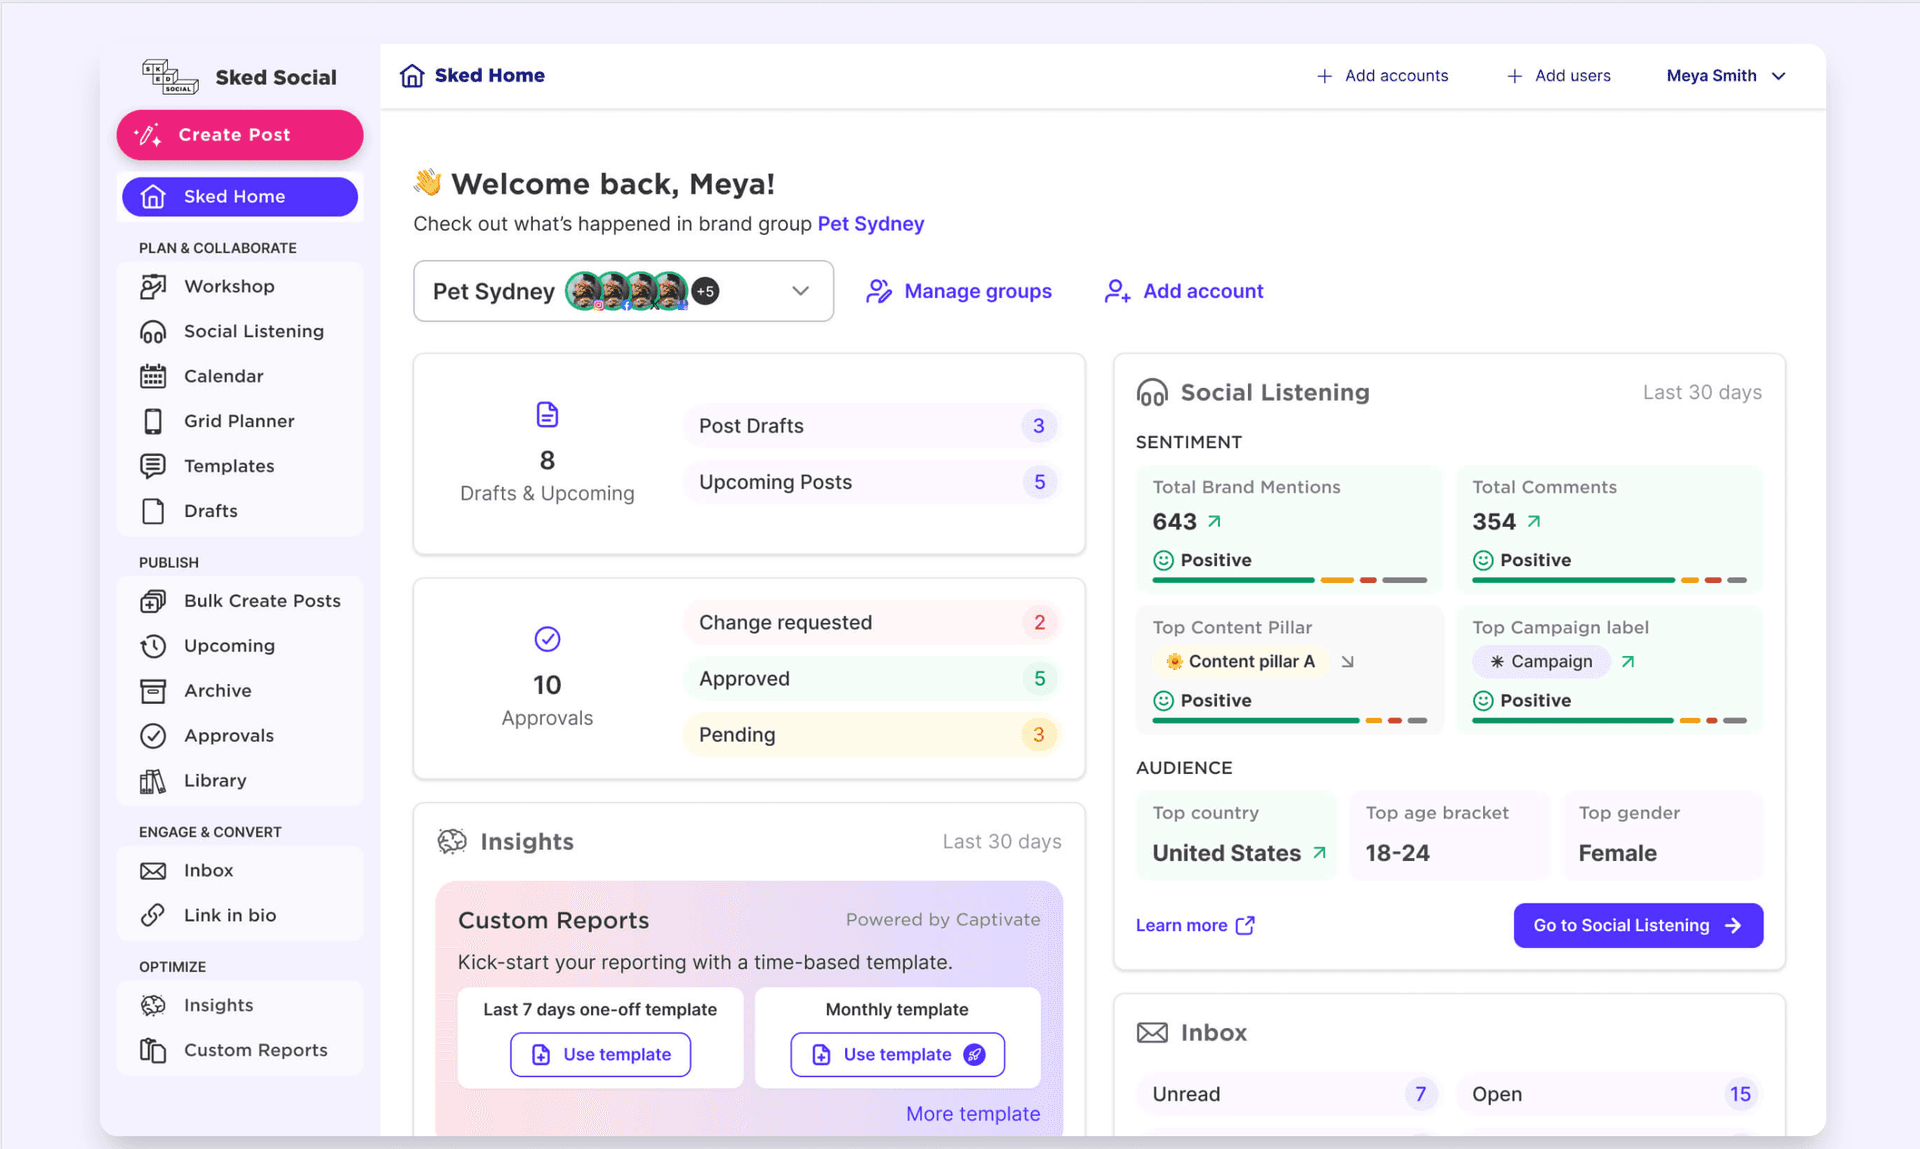Select the Calendar icon in sidebar

coord(153,377)
